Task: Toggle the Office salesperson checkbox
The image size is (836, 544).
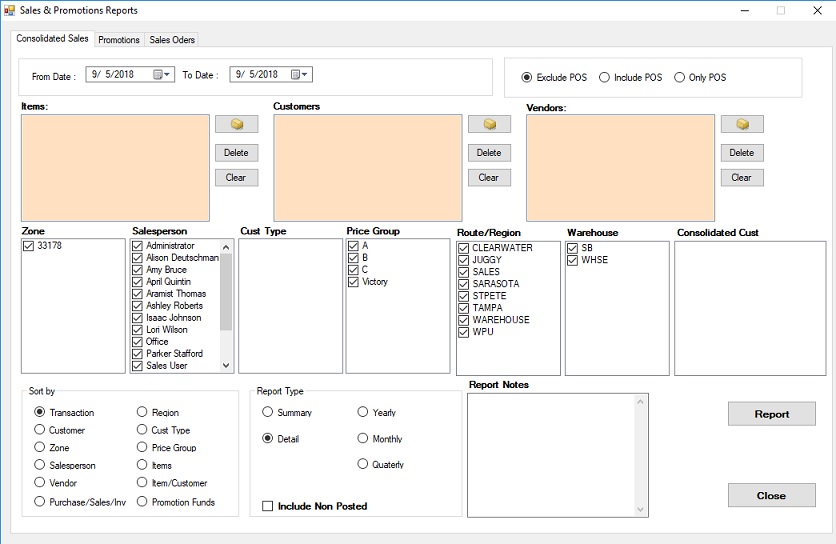Action: pyautogui.click(x=138, y=342)
